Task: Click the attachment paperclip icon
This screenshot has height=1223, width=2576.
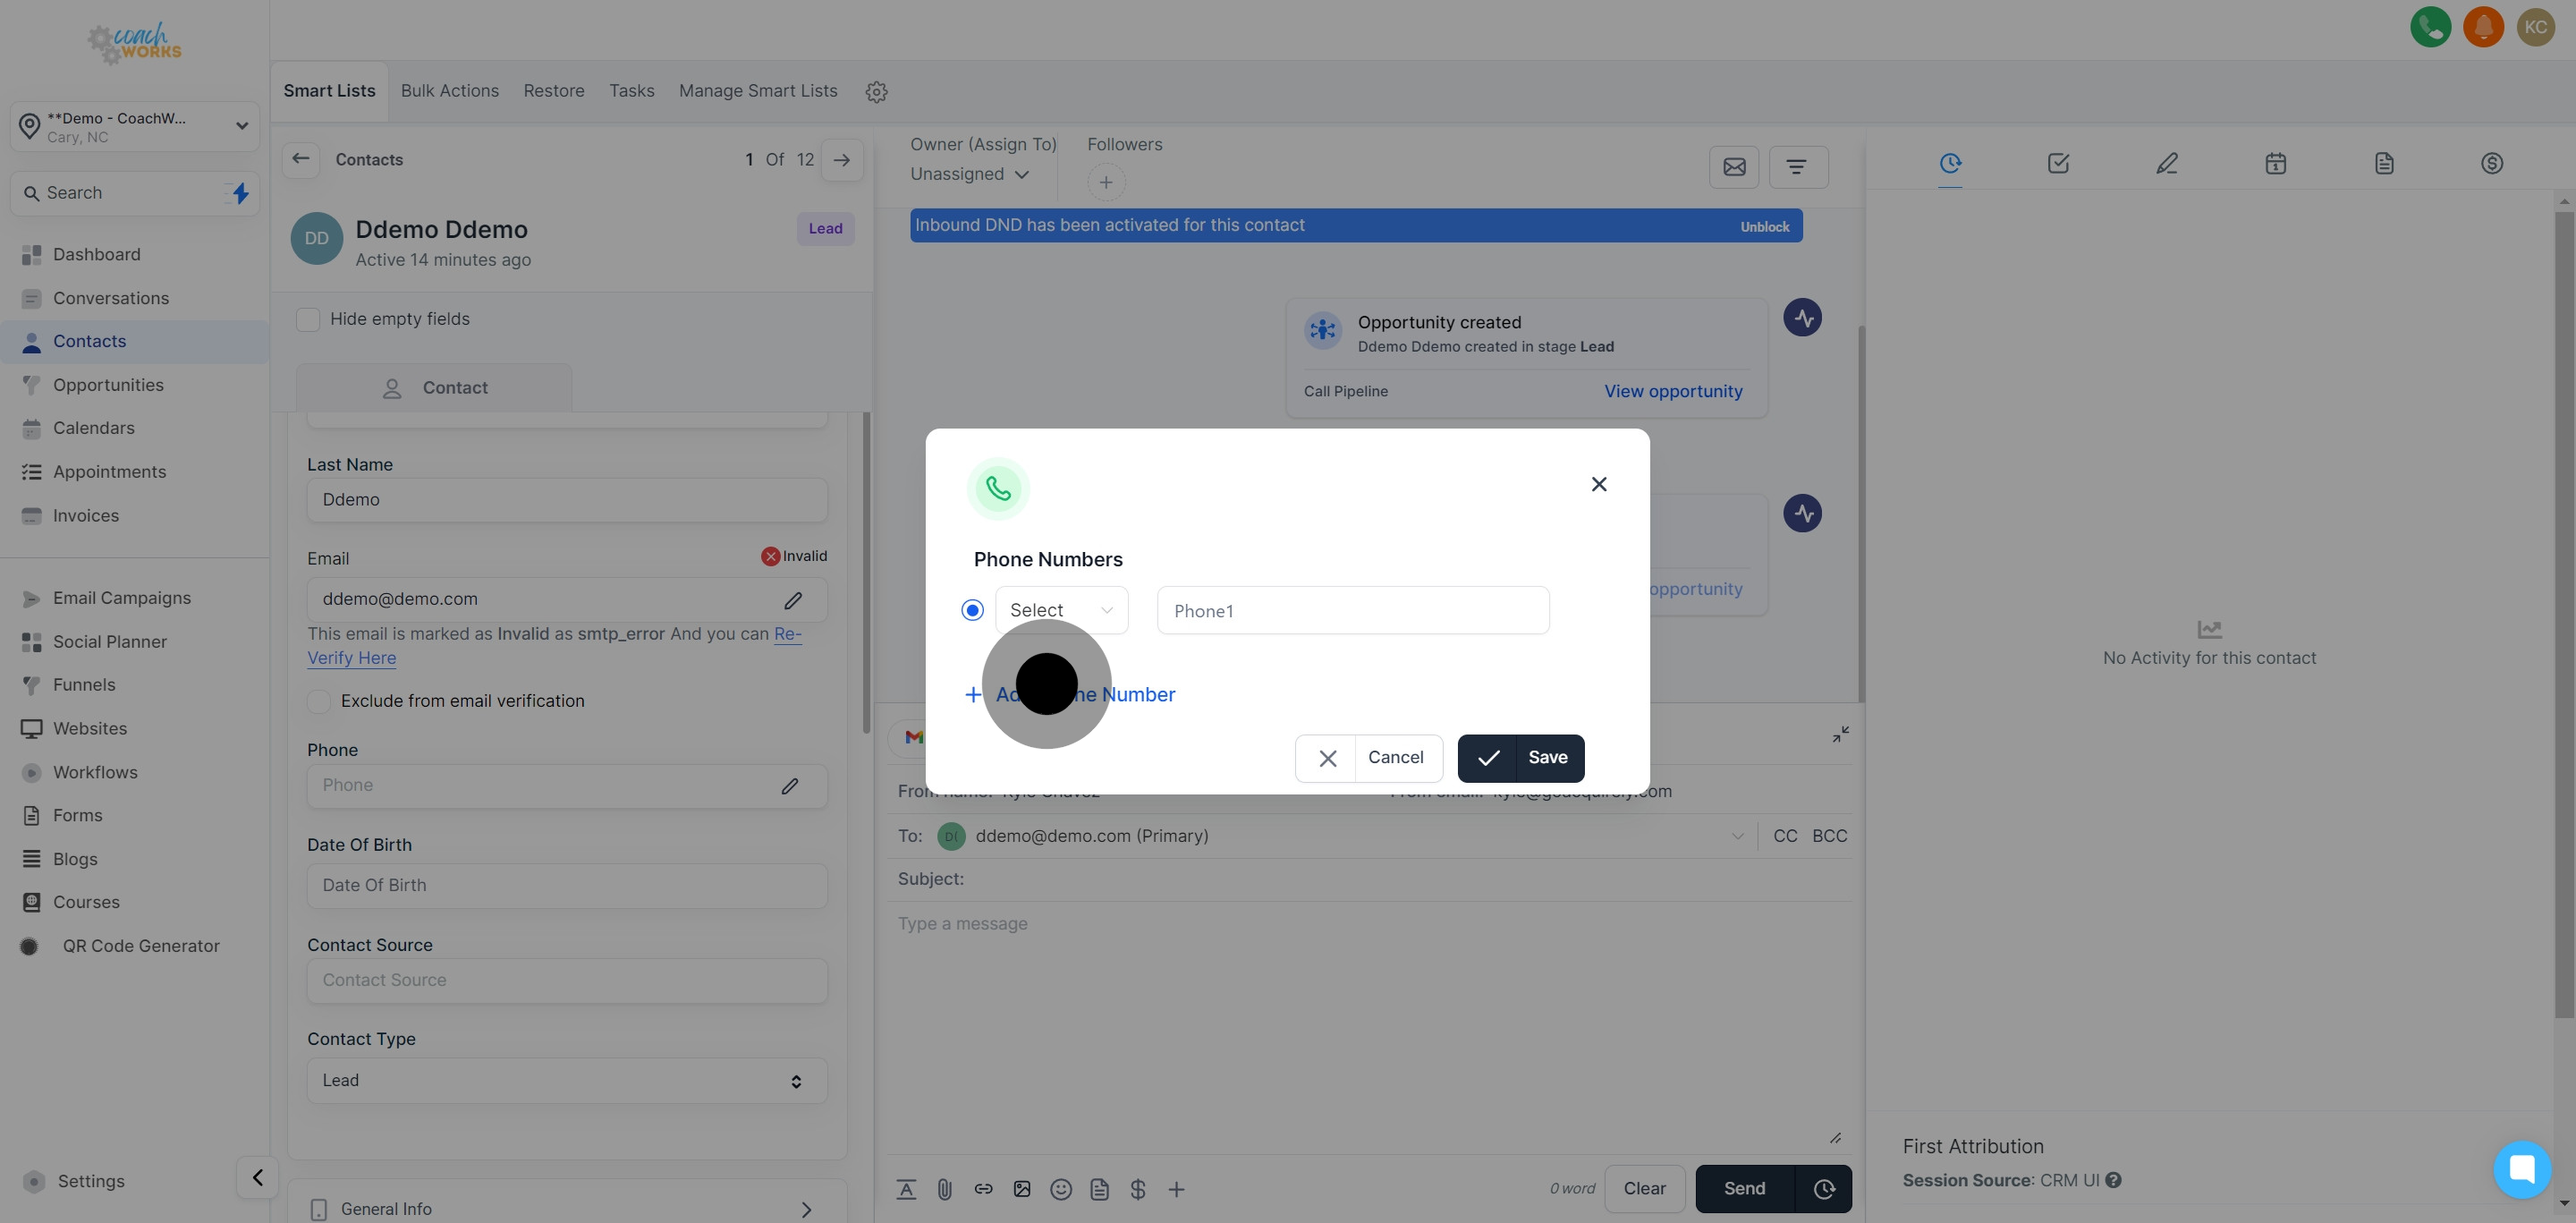Action: click(944, 1189)
